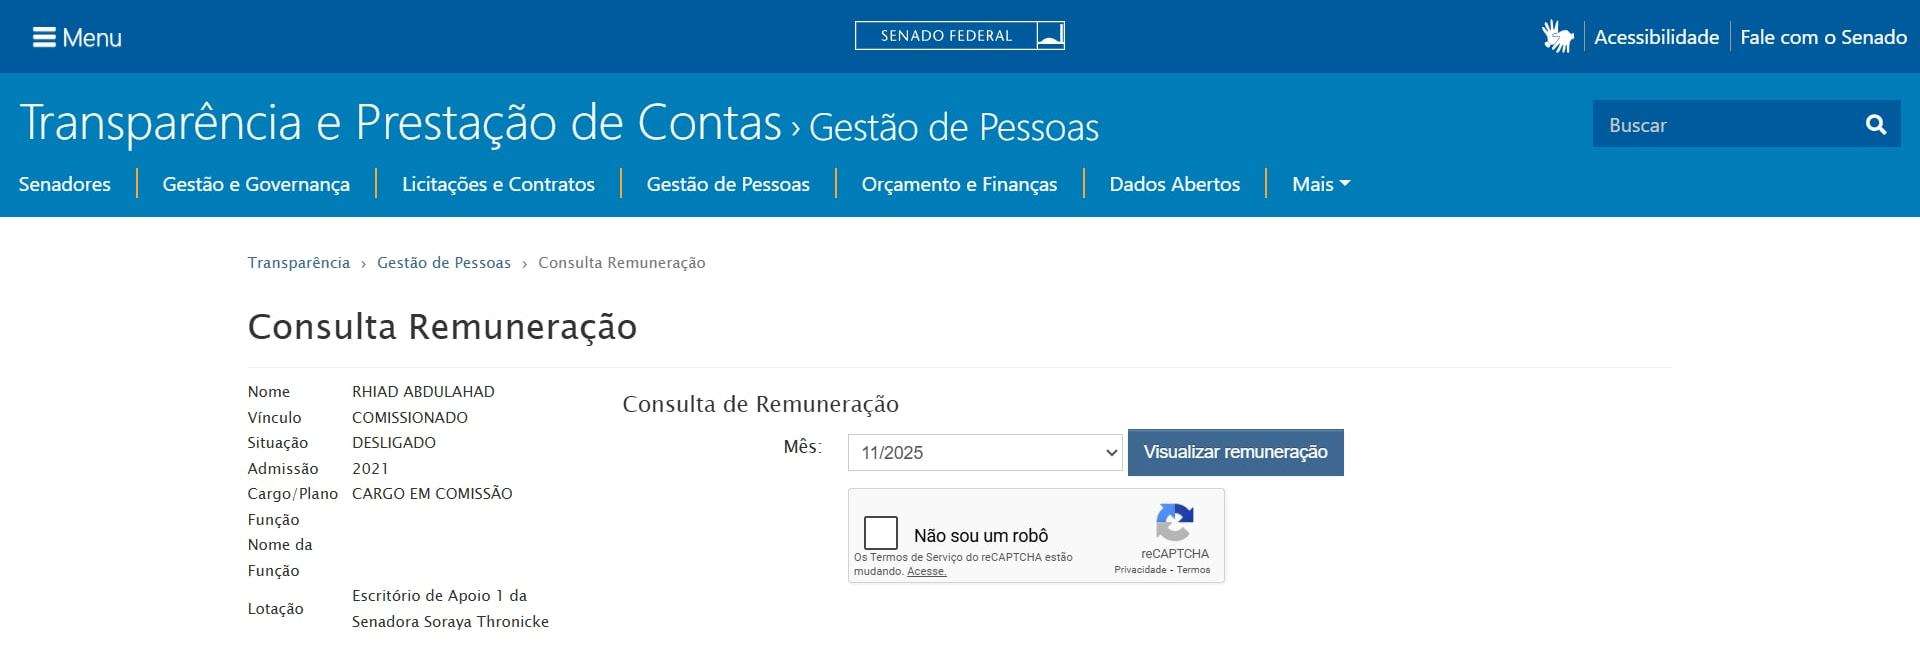Click the search magnifying glass icon
This screenshot has height=647, width=1920.
1875,125
